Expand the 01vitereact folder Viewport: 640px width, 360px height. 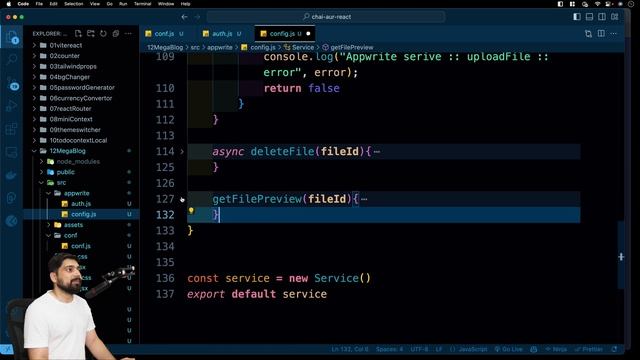tap(65, 45)
